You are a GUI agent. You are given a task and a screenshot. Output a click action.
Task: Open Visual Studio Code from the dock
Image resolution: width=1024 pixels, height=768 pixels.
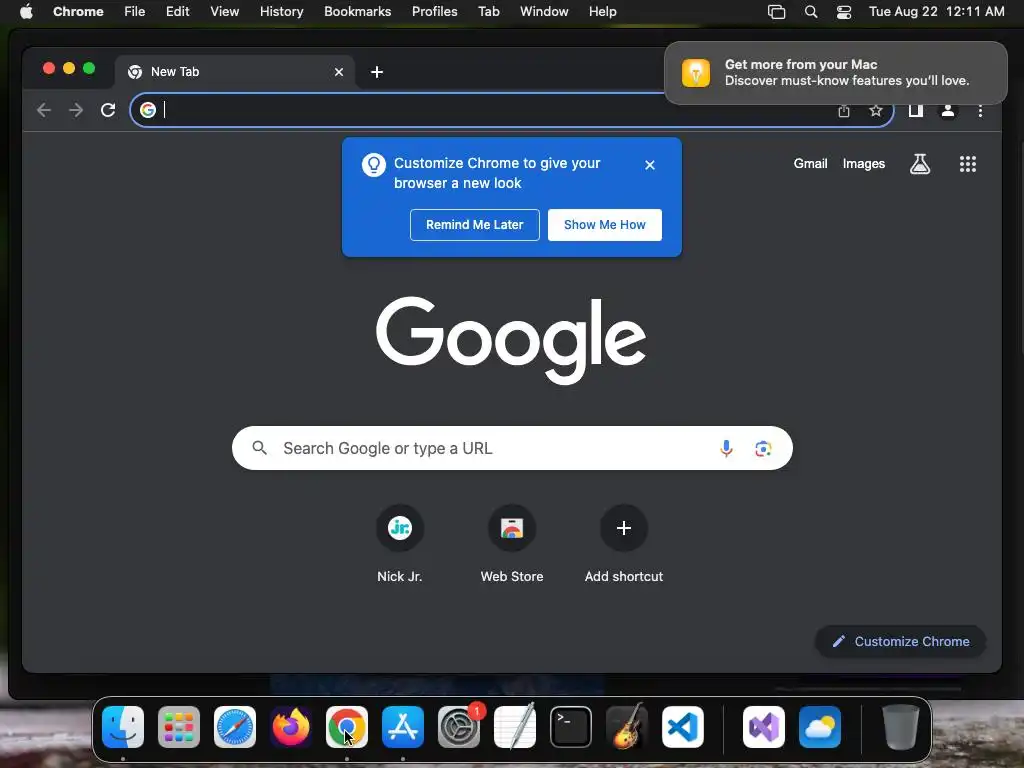pyautogui.click(x=682, y=727)
